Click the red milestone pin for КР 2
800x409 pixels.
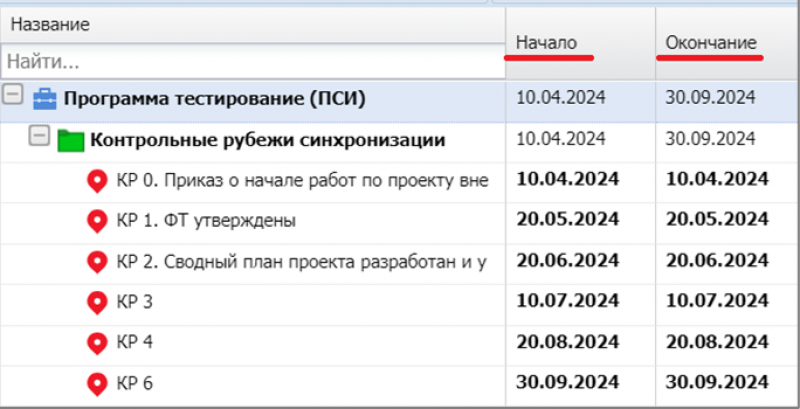coord(97,262)
